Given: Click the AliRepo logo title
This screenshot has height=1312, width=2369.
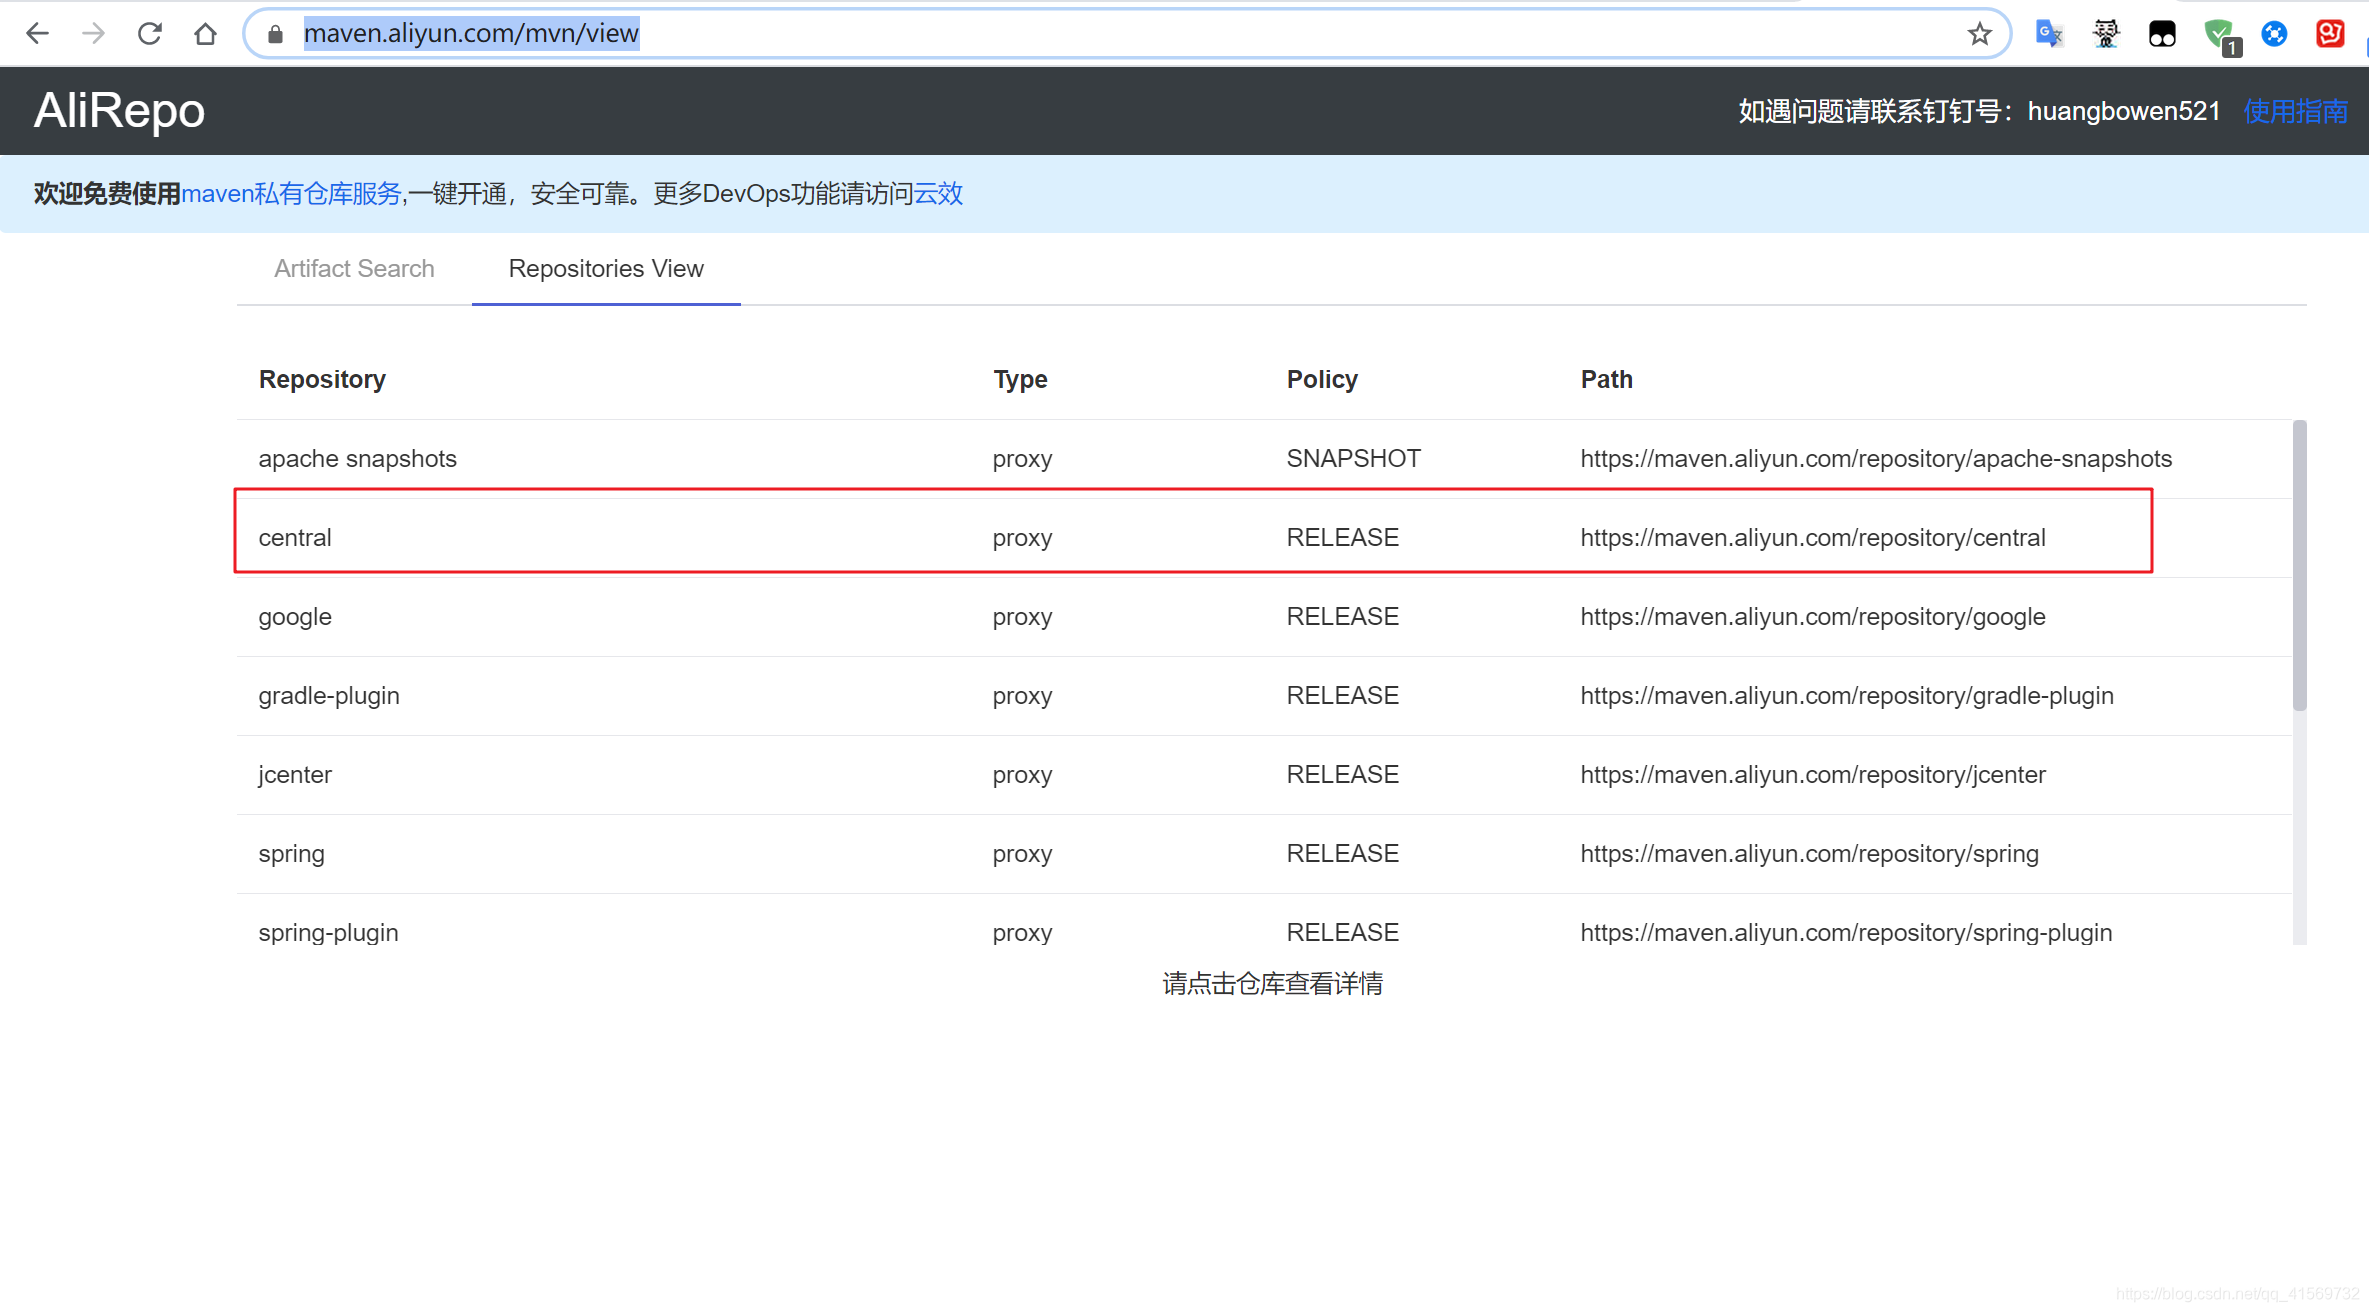Looking at the screenshot, I should click(119, 110).
